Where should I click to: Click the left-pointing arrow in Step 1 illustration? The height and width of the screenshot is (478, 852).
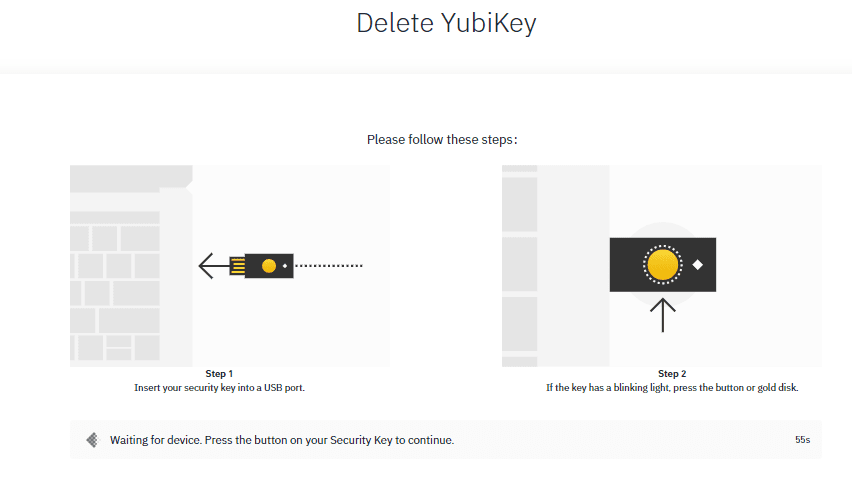(x=212, y=266)
